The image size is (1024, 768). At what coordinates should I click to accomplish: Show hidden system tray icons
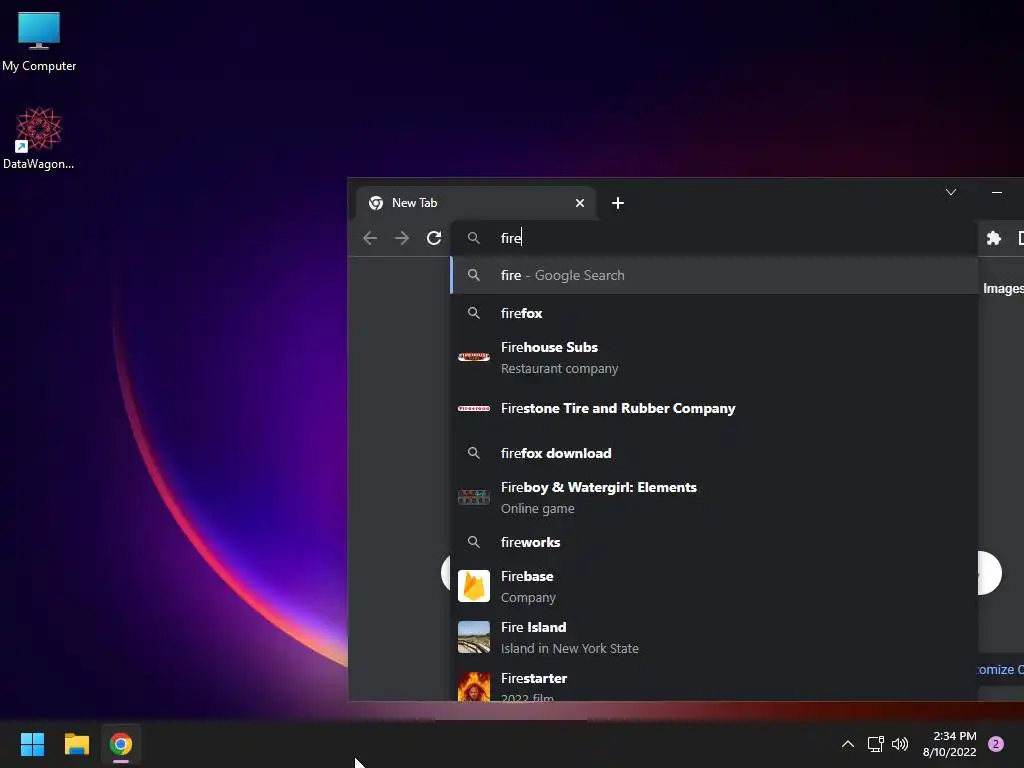click(848, 744)
